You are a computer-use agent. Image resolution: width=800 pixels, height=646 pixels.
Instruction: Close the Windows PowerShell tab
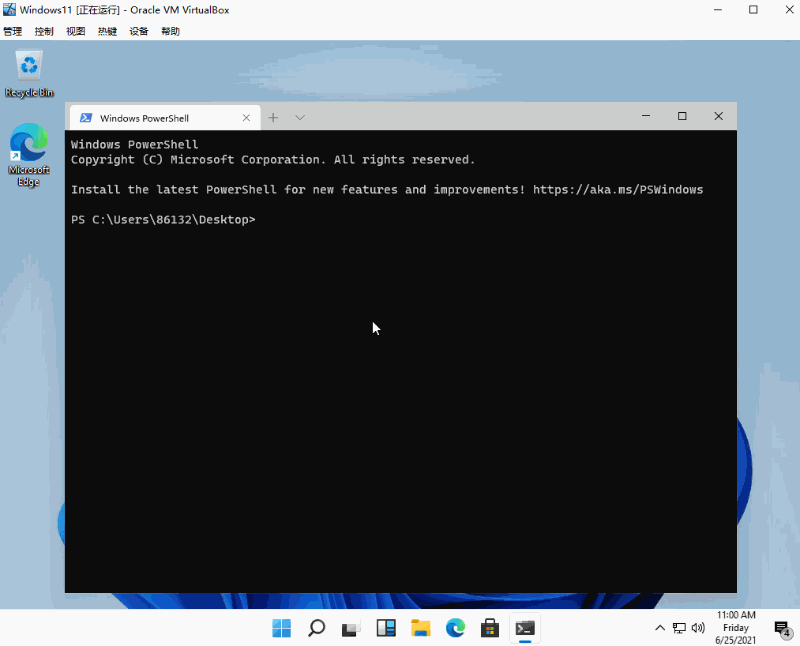(x=247, y=118)
